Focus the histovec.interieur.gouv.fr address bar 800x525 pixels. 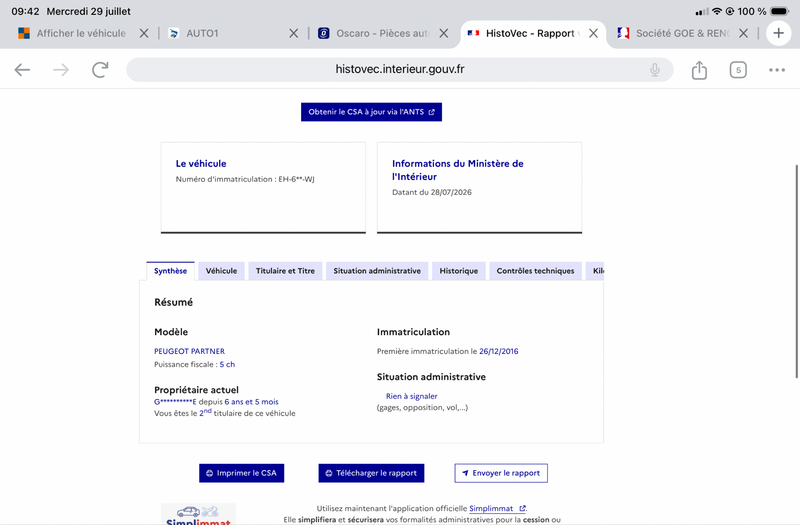(399, 69)
